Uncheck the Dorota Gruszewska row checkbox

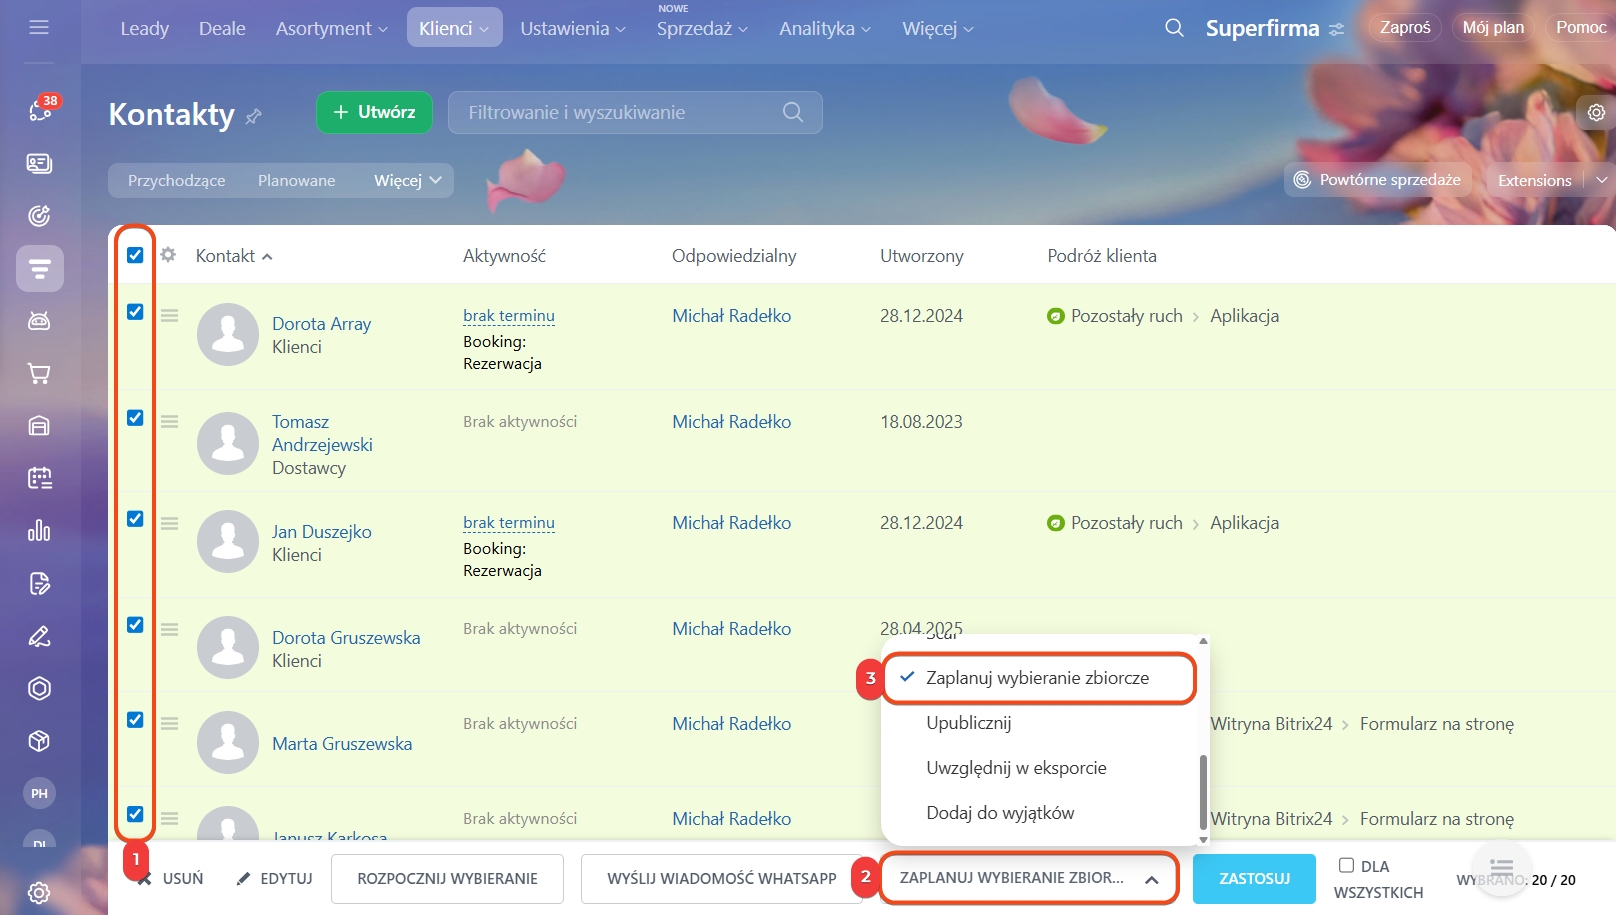pos(135,625)
